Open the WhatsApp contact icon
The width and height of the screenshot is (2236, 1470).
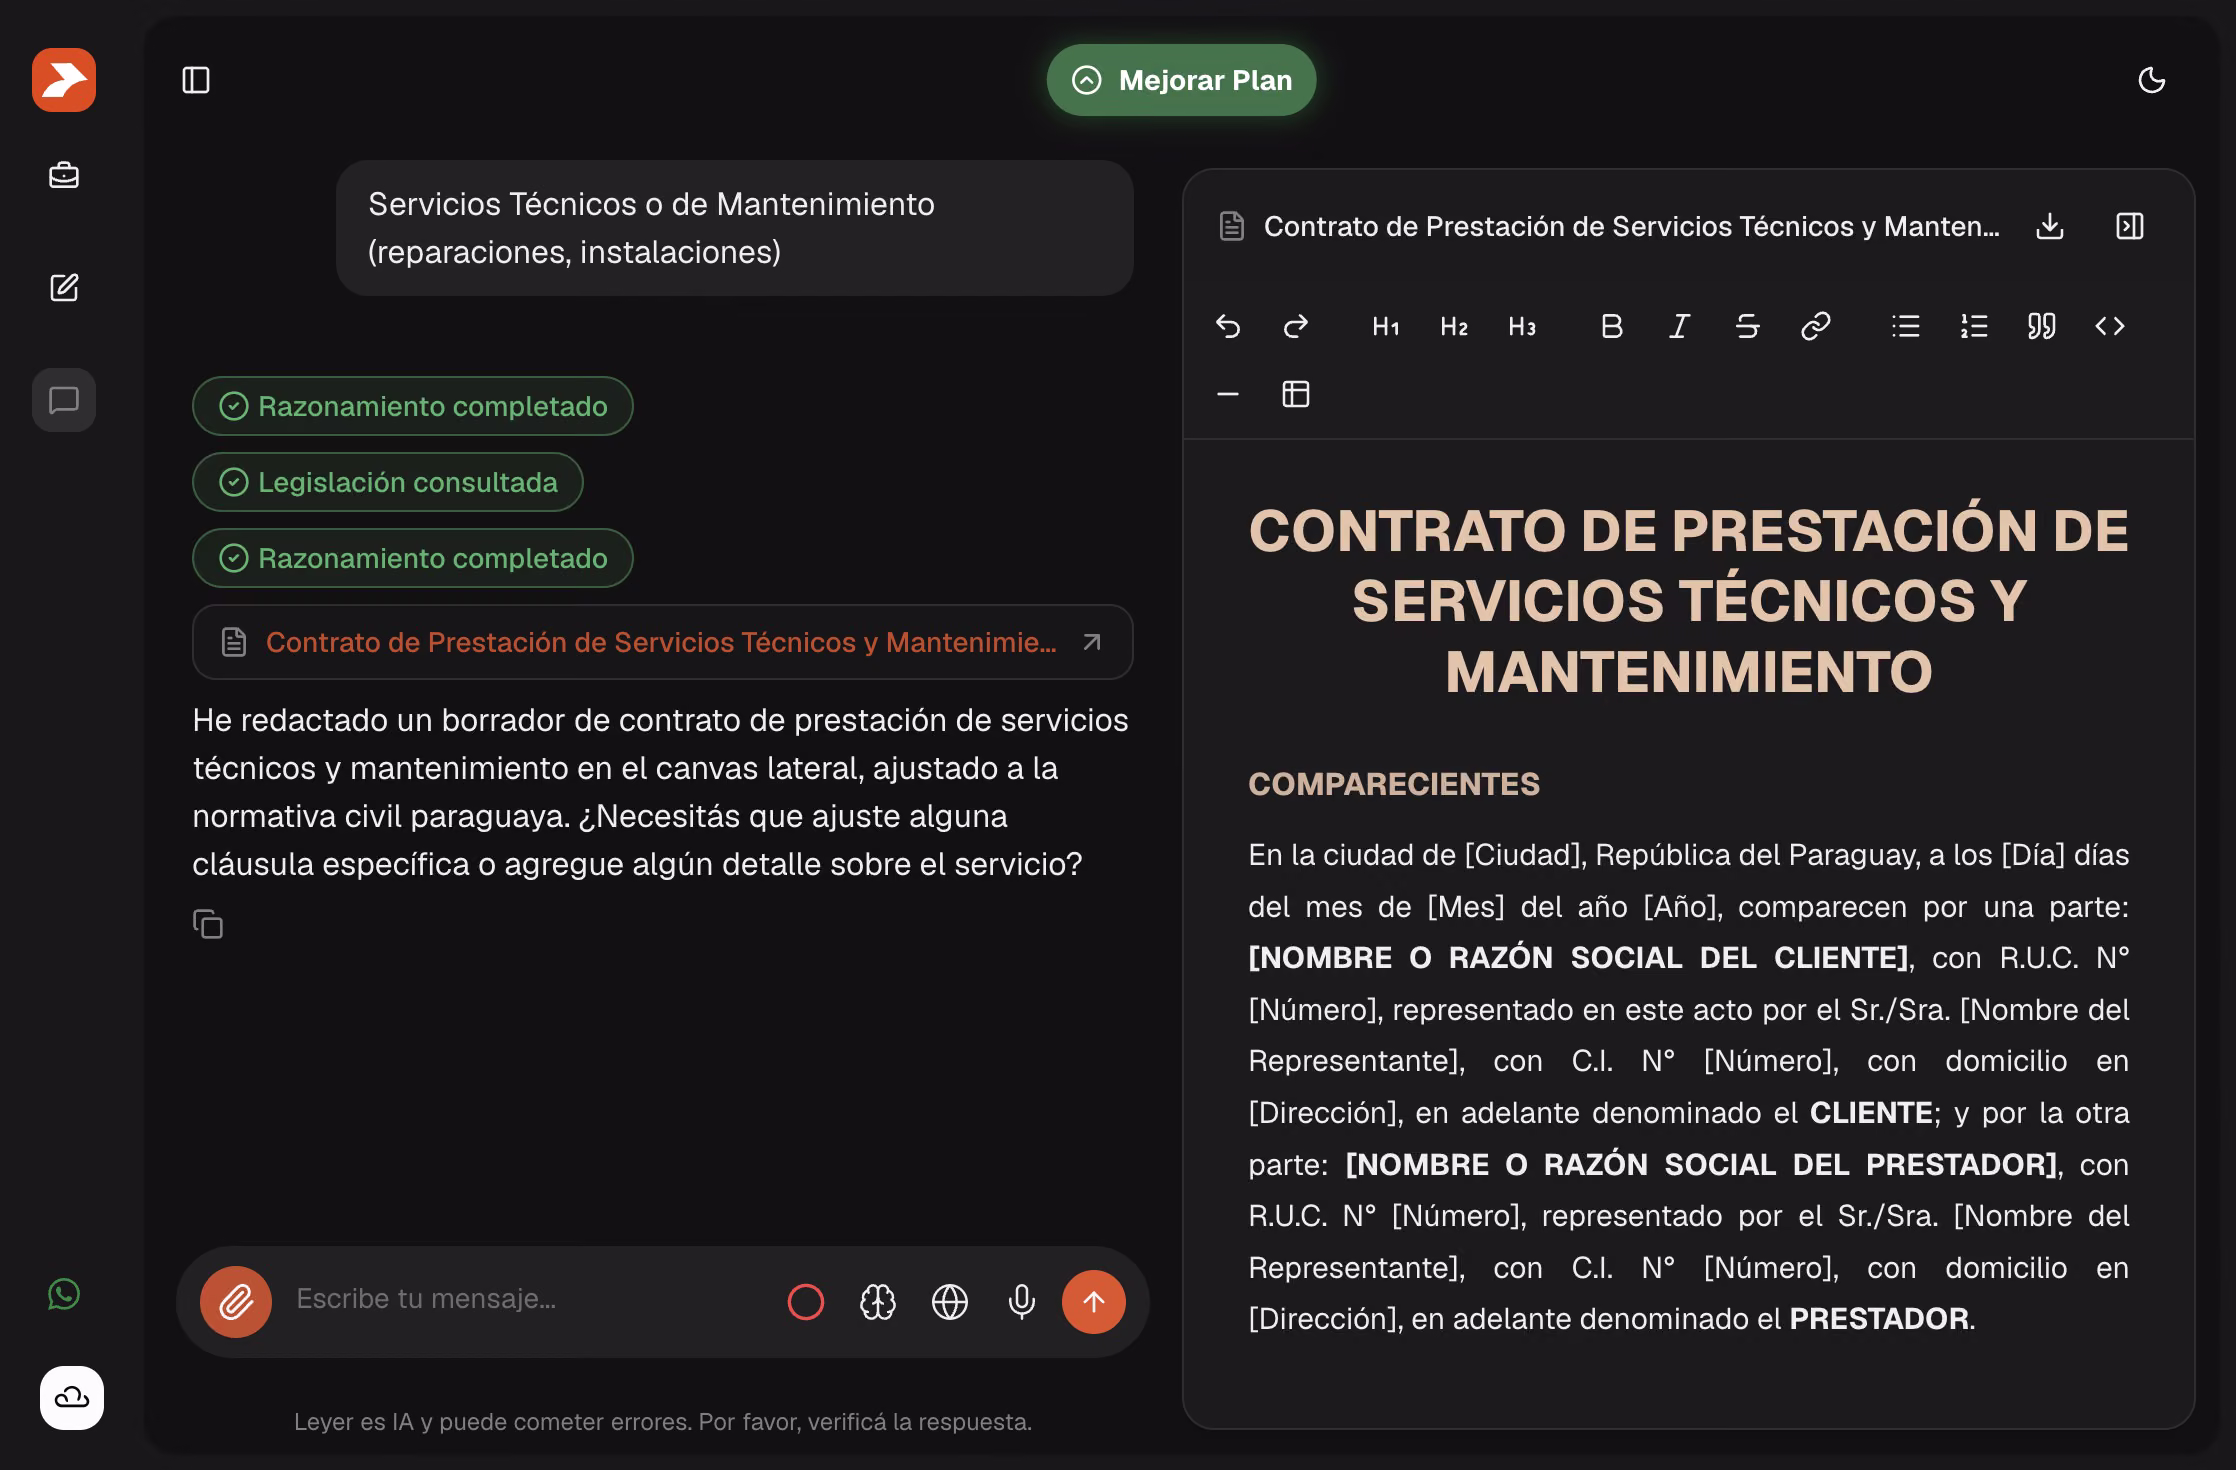tap(64, 1294)
